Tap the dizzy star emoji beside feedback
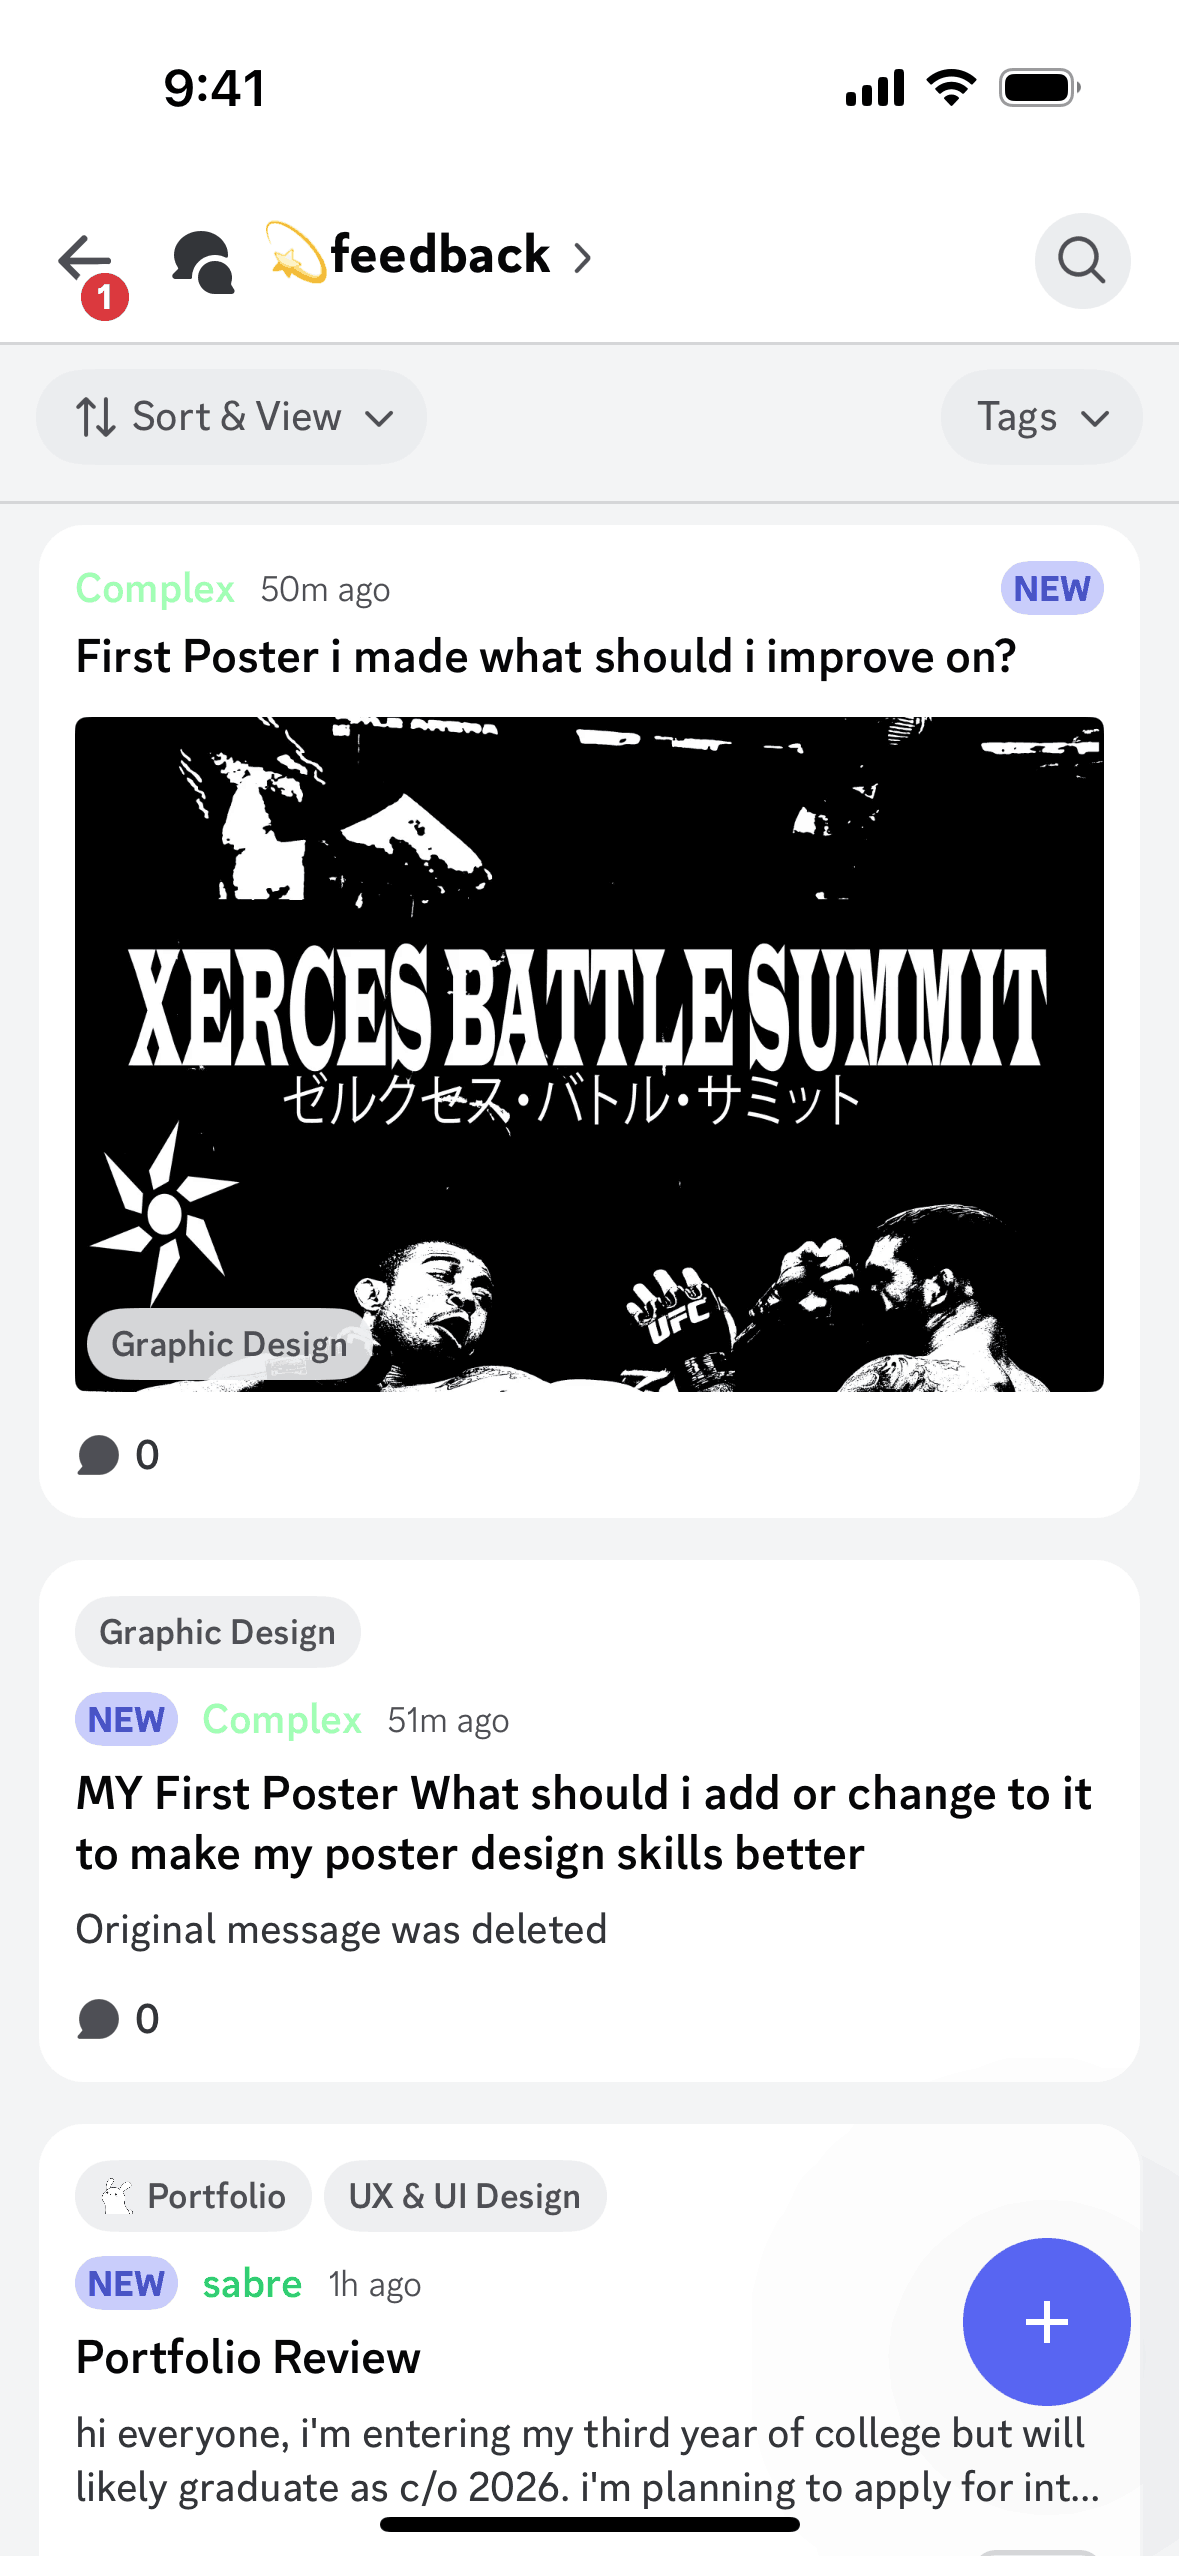 pyautogui.click(x=295, y=254)
